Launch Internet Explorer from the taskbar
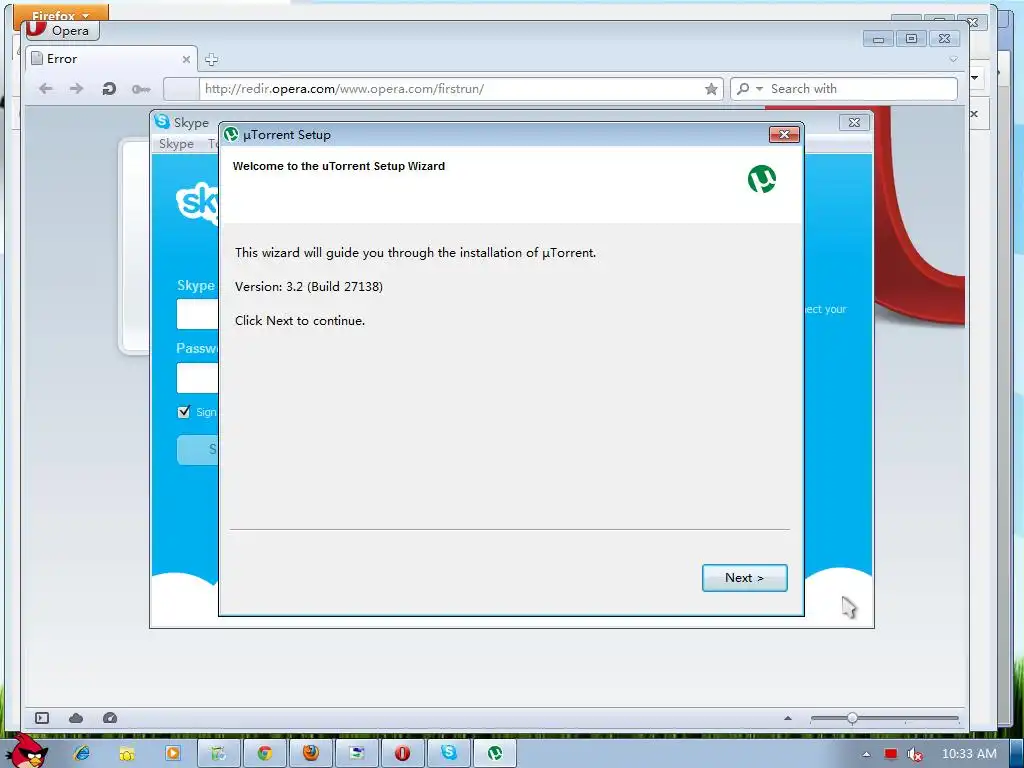The width and height of the screenshot is (1024, 768). tap(82, 753)
